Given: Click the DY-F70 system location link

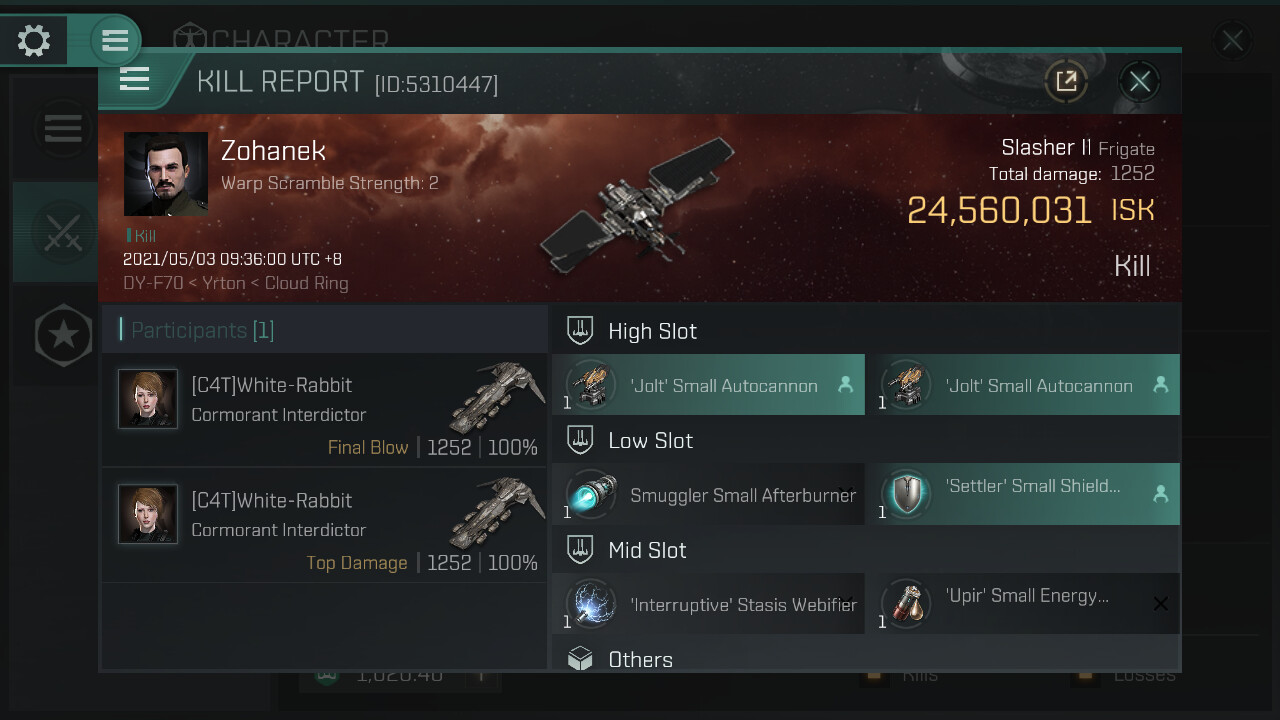Looking at the screenshot, I should click(x=153, y=283).
